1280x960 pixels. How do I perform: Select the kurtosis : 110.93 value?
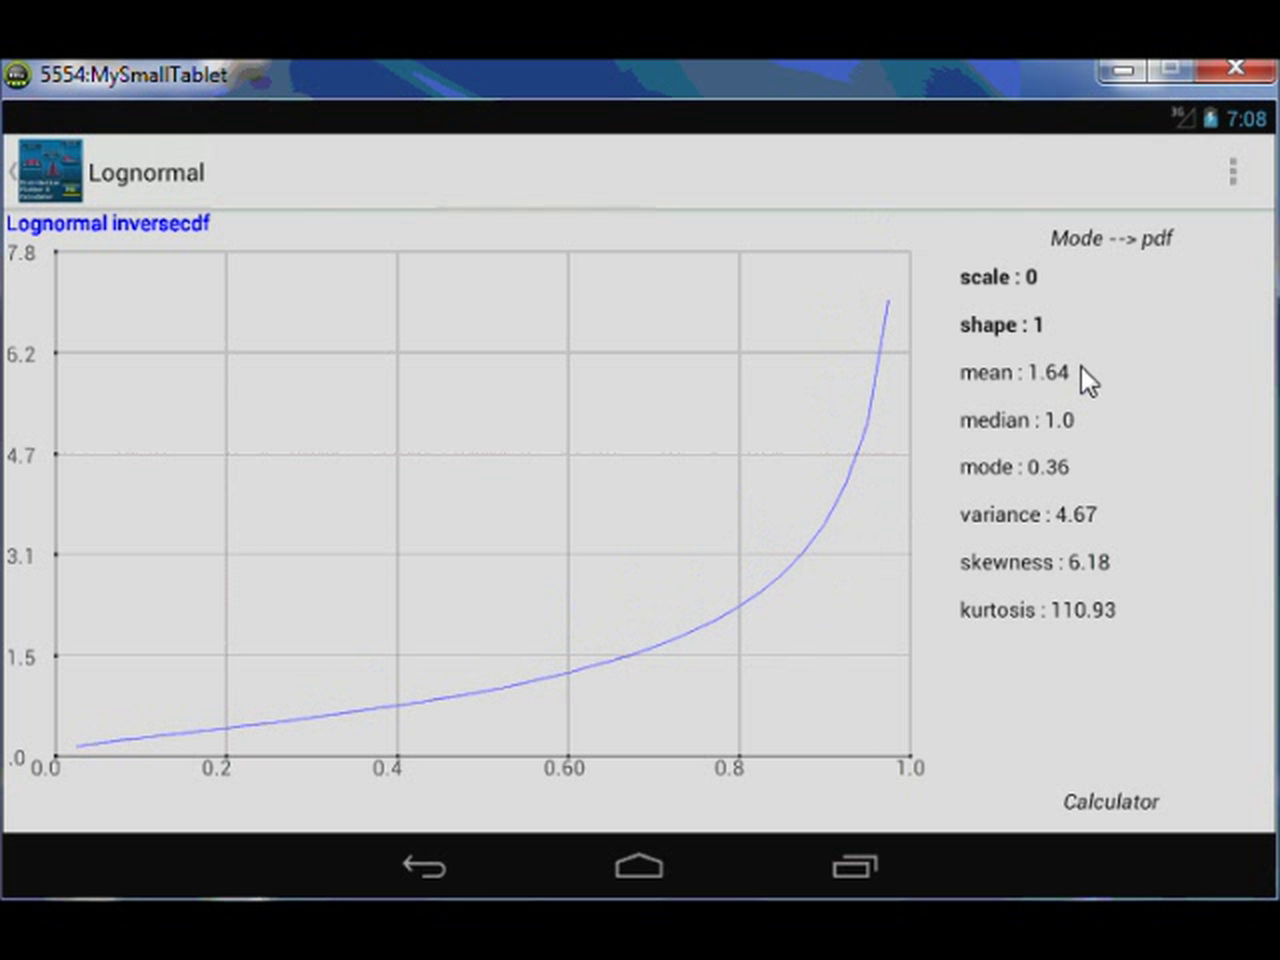point(1037,610)
